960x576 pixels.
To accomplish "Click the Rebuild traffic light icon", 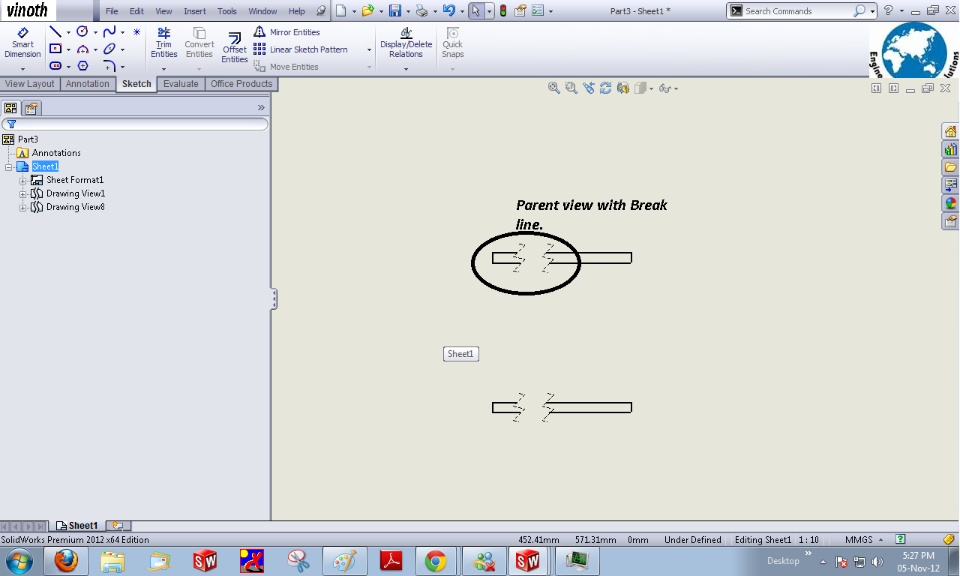I will (503, 10).
